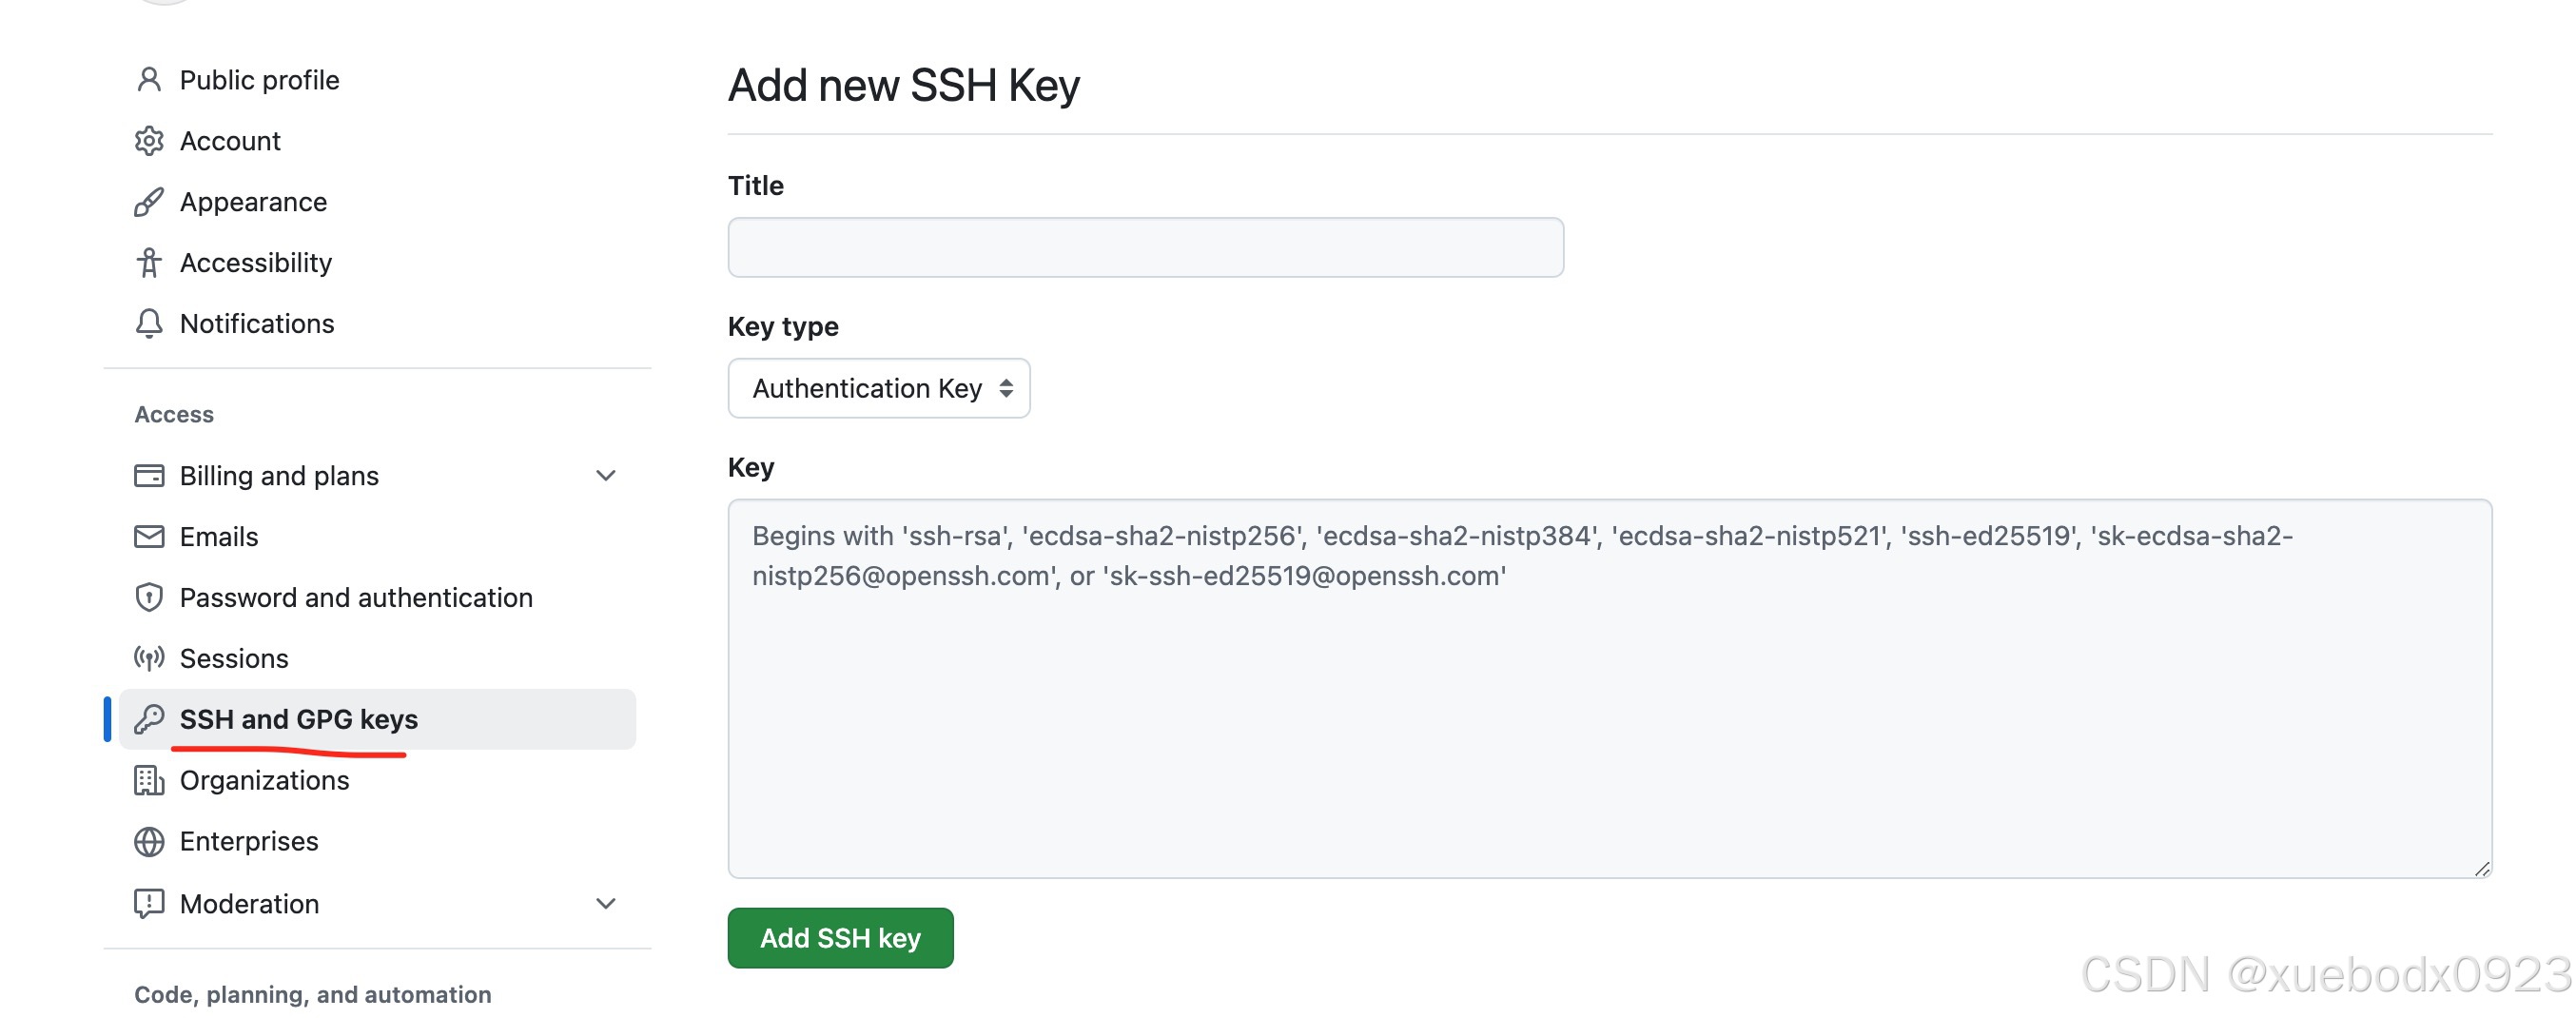Open Account settings via gear icon
The width and height of the screenshot is (2576, 1018).
(x=150, y=140)
